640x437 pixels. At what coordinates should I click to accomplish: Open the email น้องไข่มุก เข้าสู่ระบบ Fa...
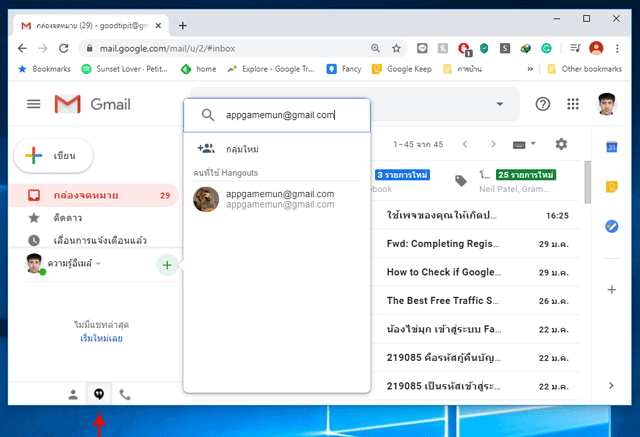click(x=477, y=329)
